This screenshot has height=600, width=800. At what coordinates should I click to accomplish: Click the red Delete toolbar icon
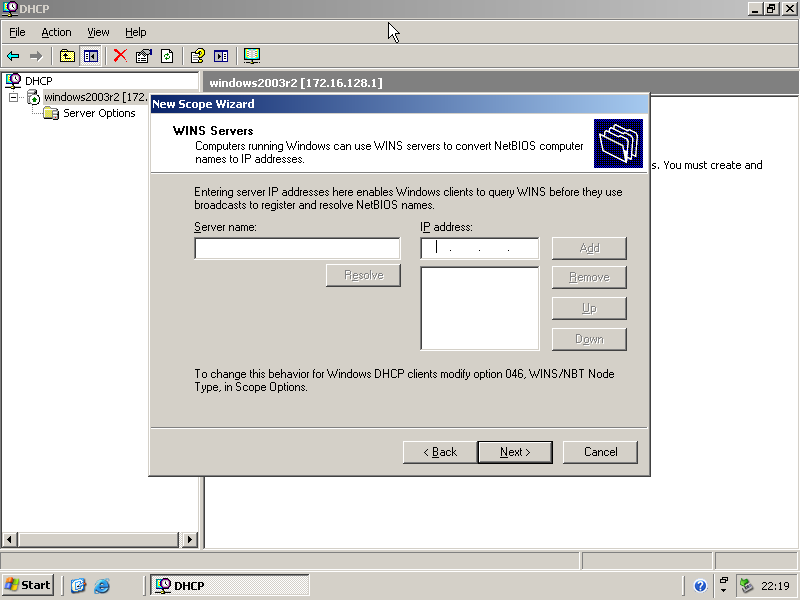click(x=120, y=56)
